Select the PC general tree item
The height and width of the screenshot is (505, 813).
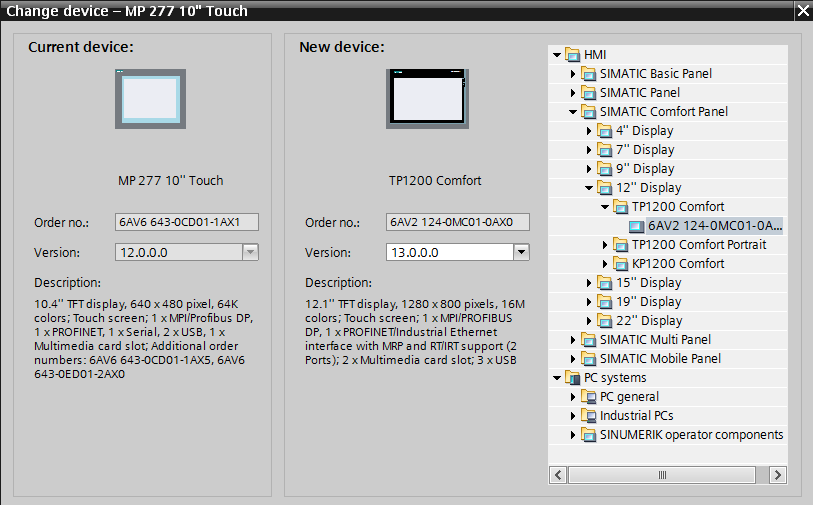pos(629,397)
